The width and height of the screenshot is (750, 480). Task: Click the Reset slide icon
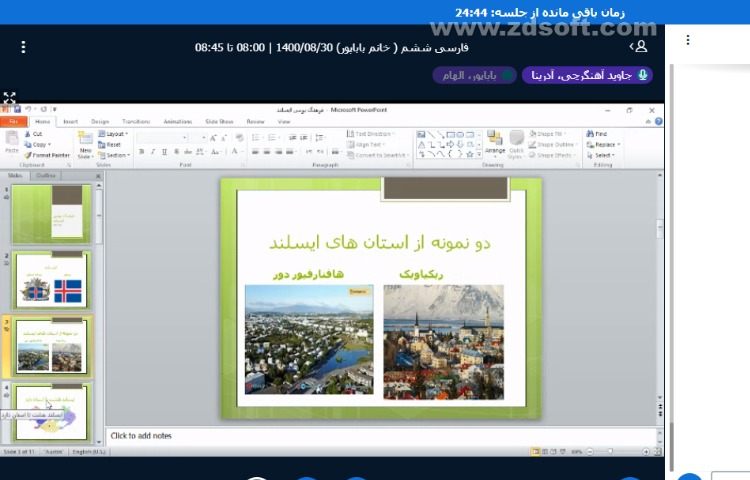[x=102, y=145]
